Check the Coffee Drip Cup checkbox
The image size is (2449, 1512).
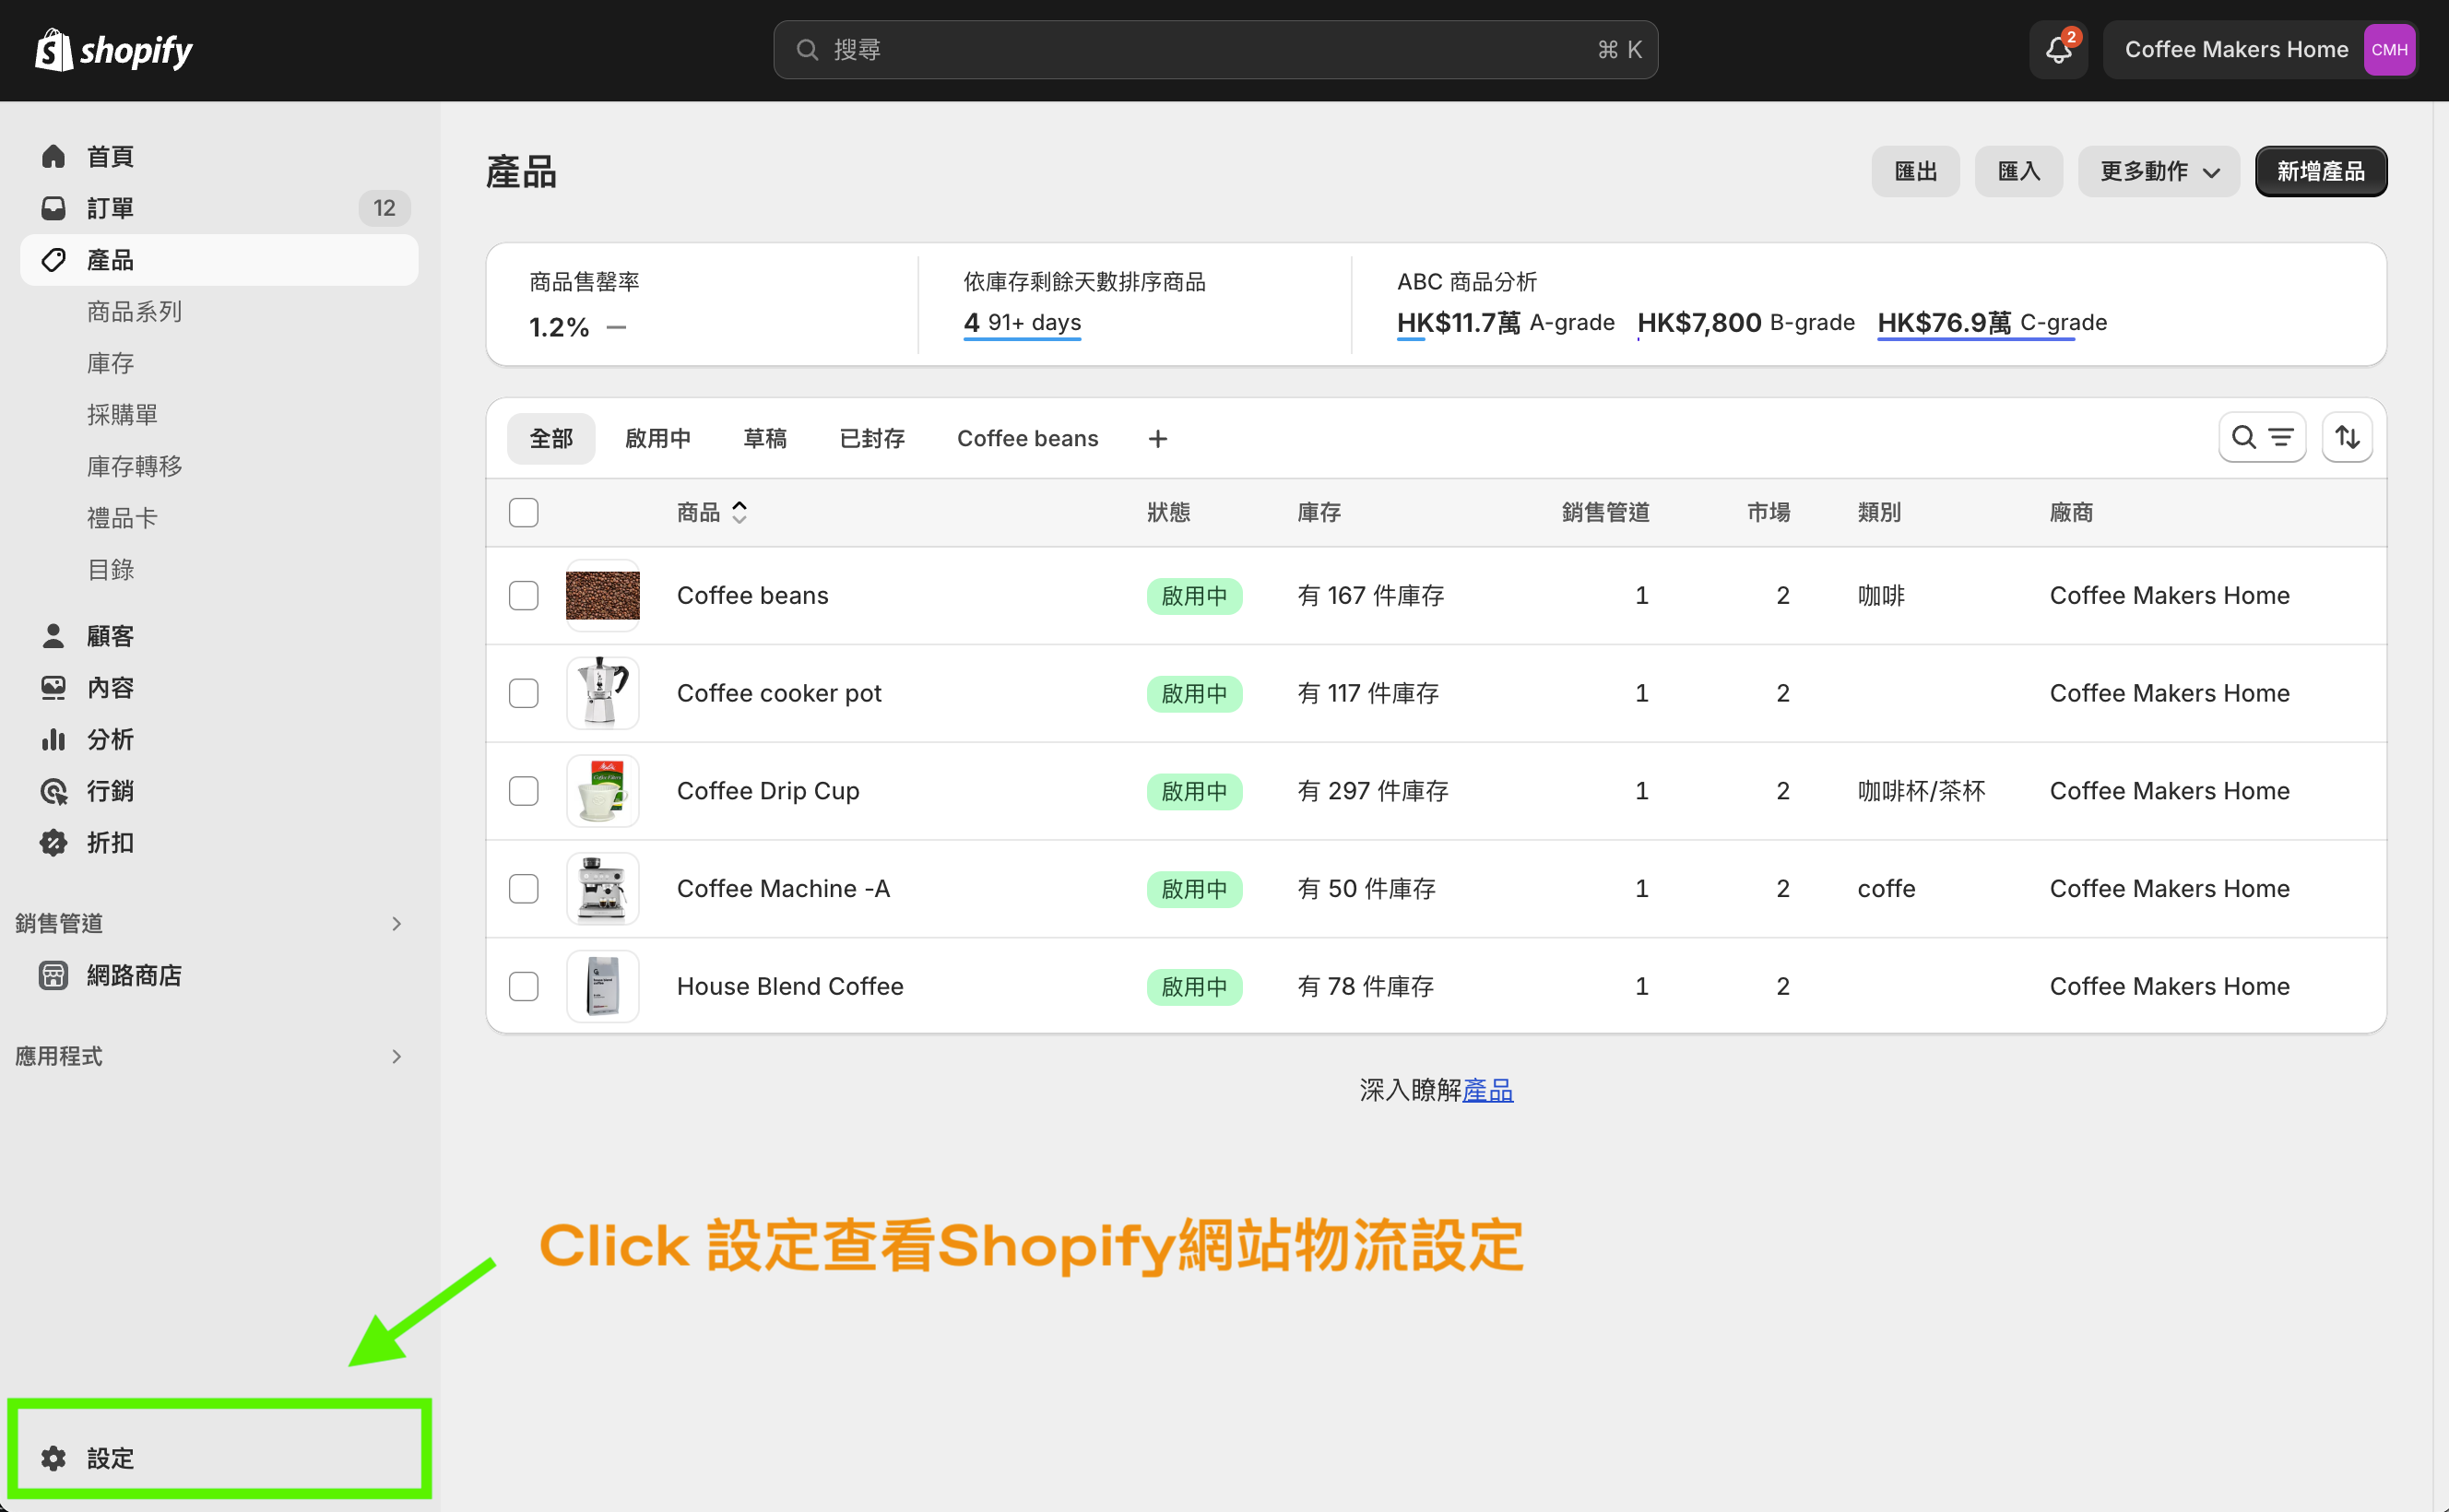[524, 791]
